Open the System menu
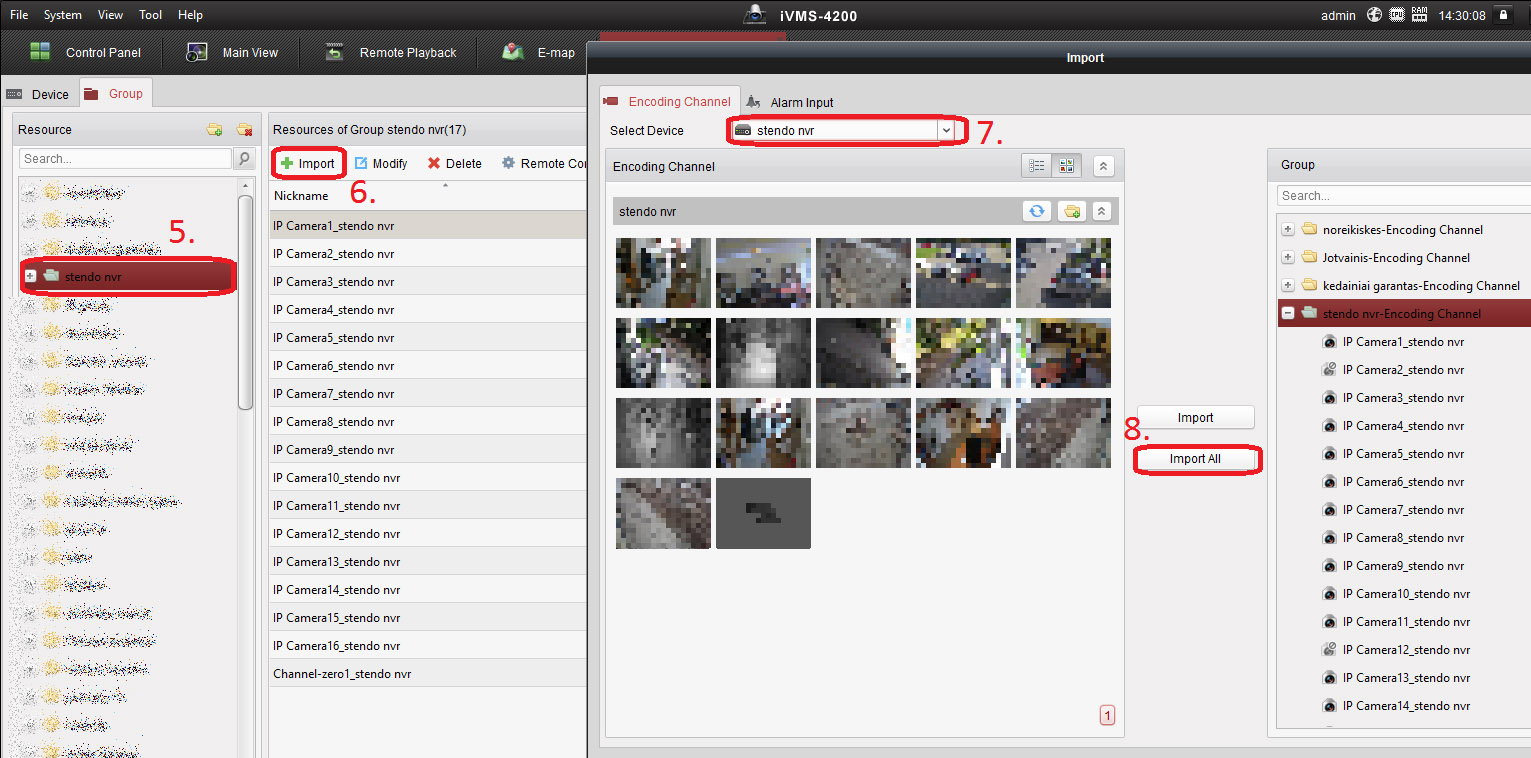 pyautogui.click(x=63, y=15)
